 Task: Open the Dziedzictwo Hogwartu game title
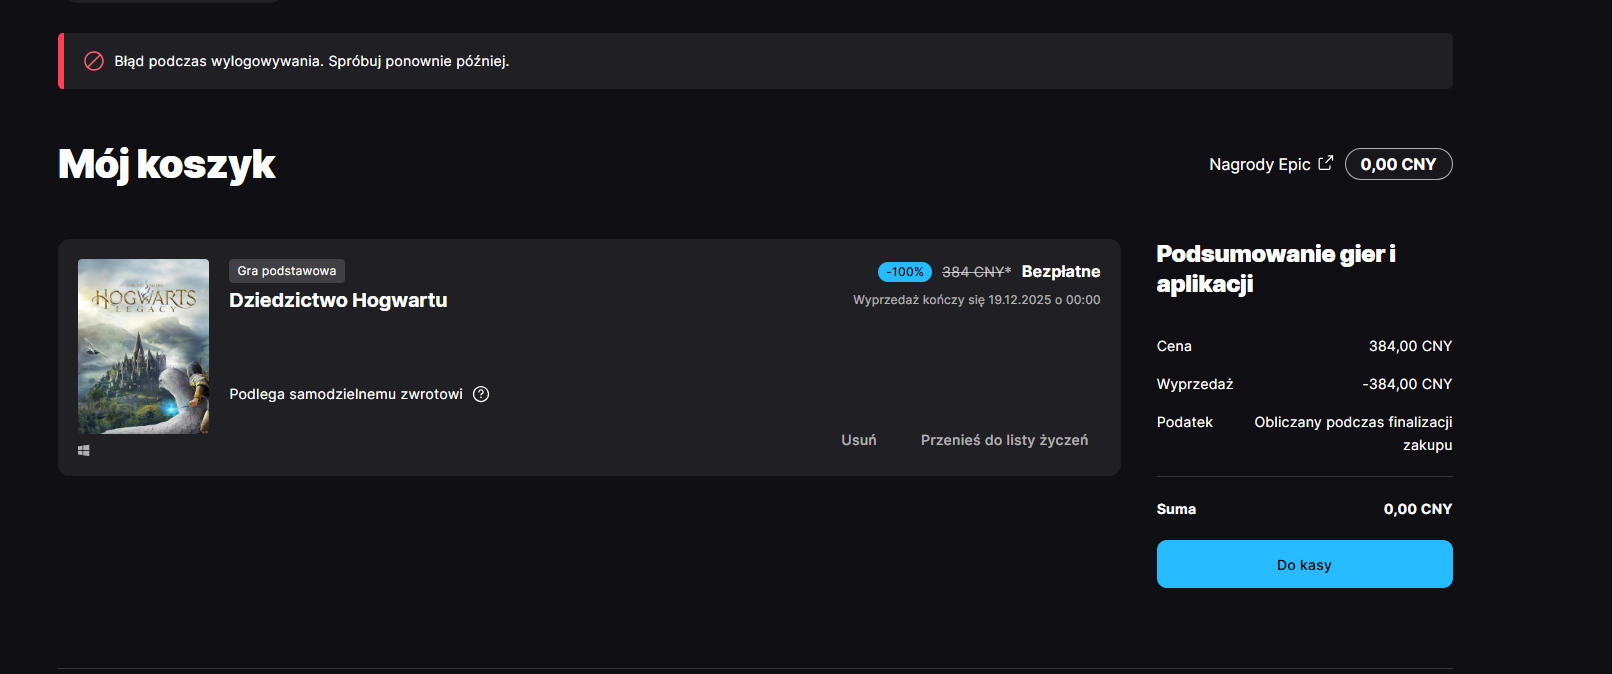point(338,300)
